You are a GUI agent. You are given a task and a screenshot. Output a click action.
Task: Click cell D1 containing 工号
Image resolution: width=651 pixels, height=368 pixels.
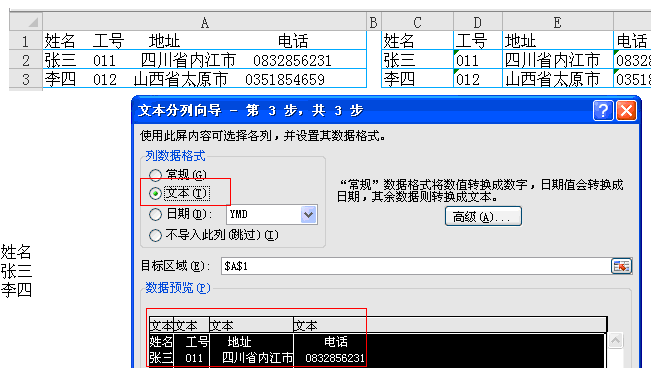pyautogui.click(x=478, y=40)
